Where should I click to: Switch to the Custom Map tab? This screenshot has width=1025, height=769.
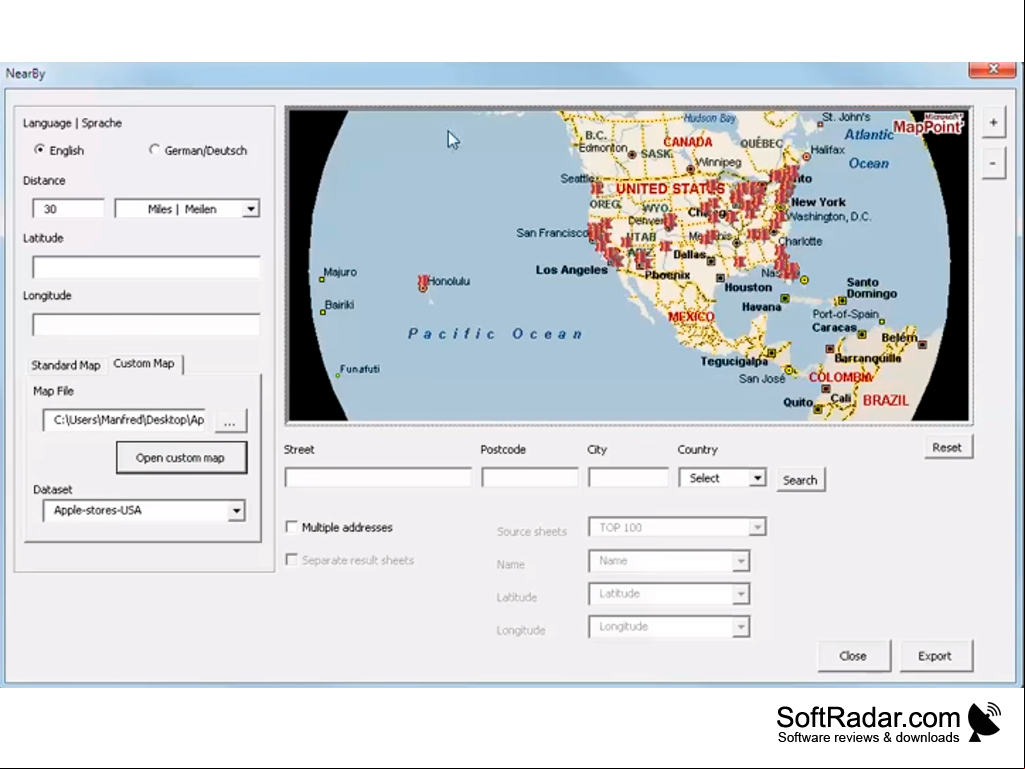pyautogui.click(x=144, y=363)
